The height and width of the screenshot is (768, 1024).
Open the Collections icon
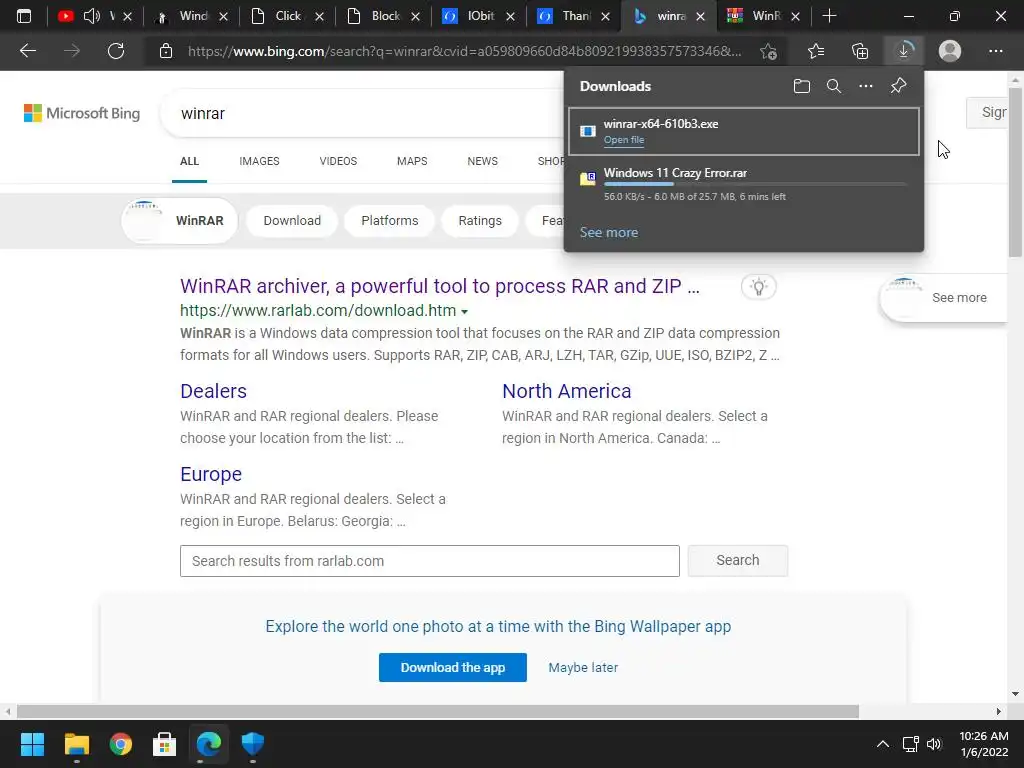[860, 51]
